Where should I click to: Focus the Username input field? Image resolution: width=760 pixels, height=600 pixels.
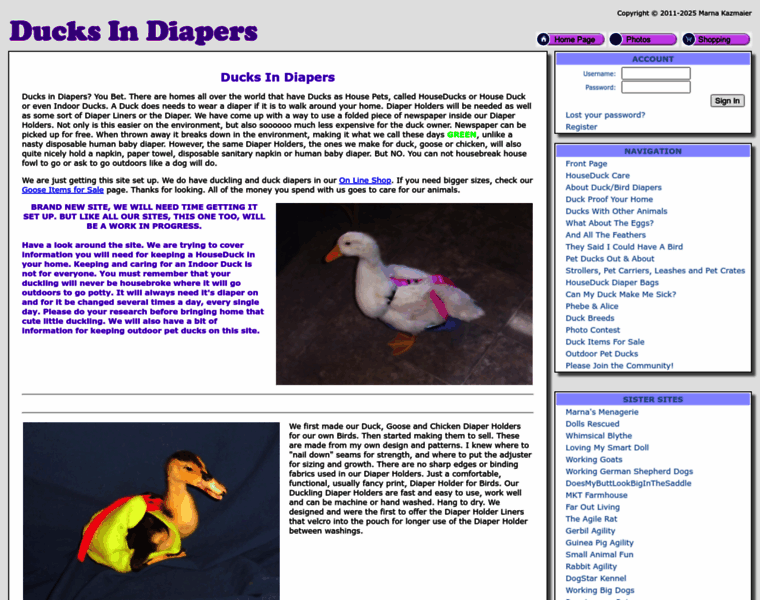click(656, 74)
